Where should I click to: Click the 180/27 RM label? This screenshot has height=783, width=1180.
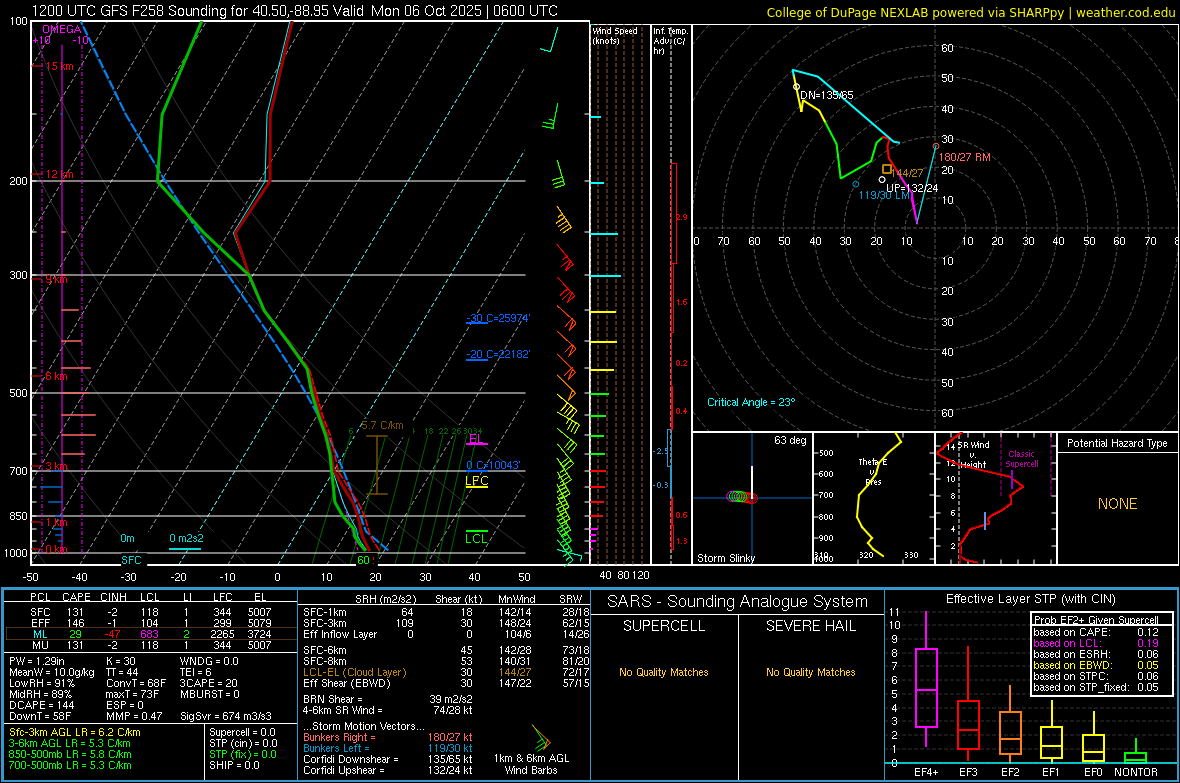click(965, 157)
